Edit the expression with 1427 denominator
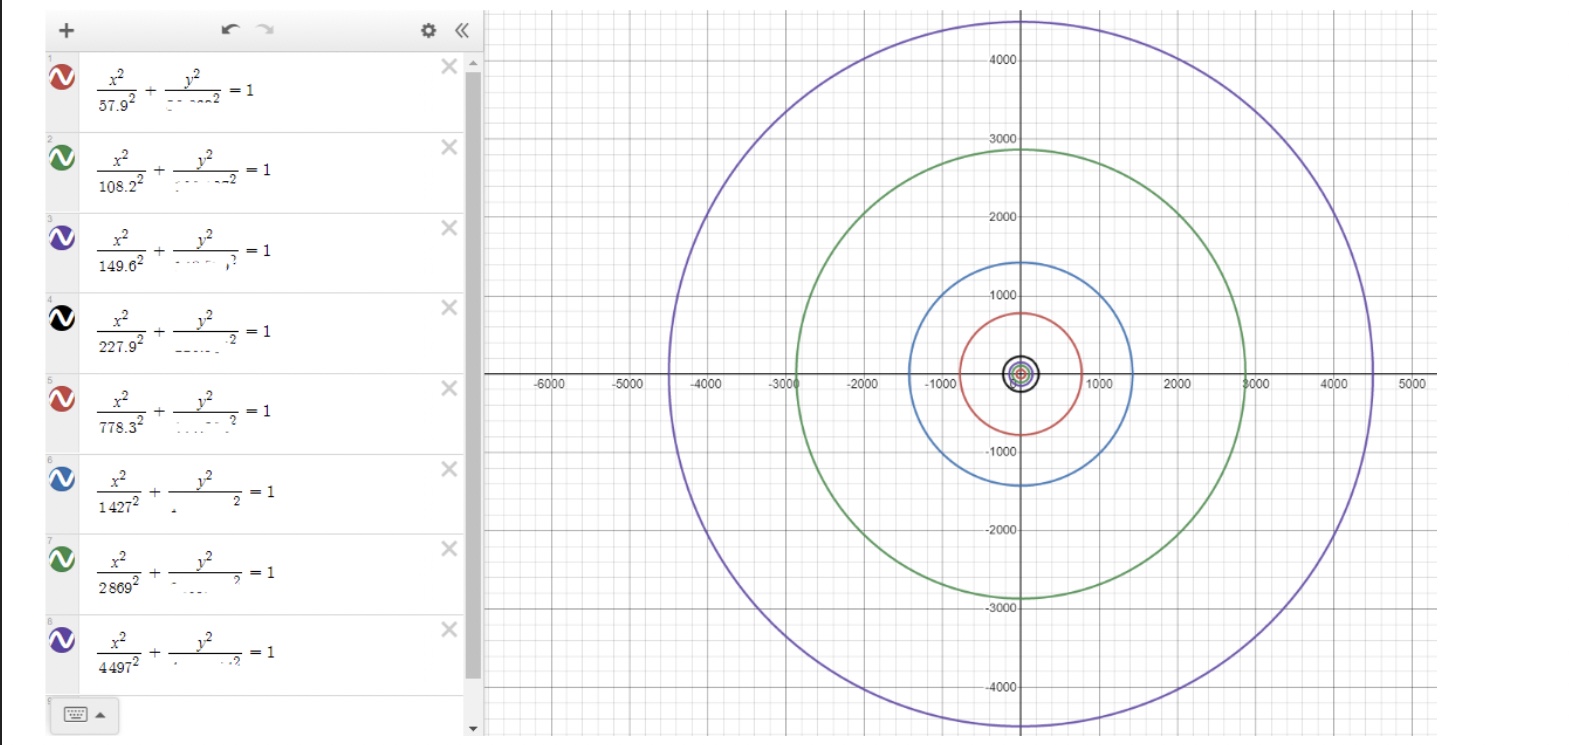 [272, 494]
